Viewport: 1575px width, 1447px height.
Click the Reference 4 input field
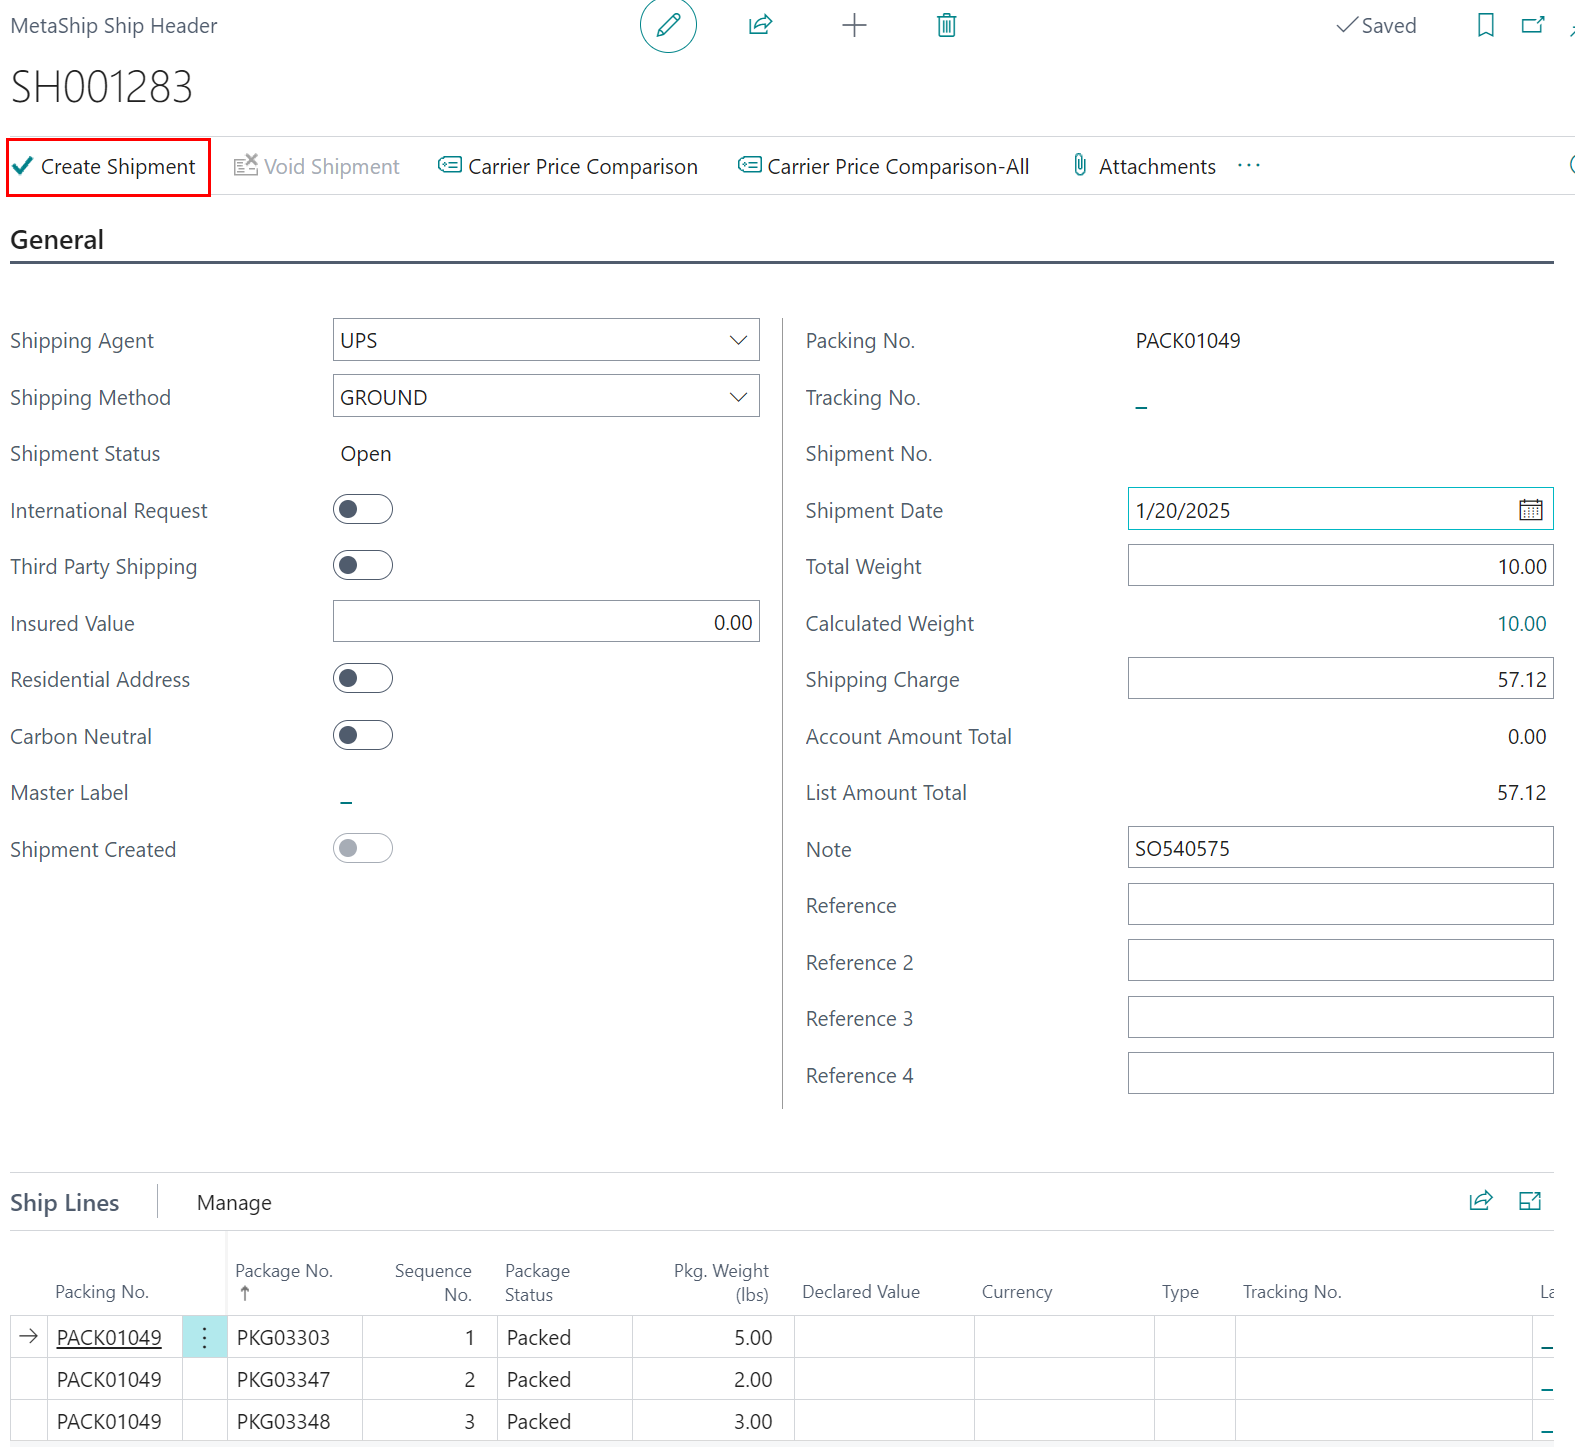(1340, 1074)
